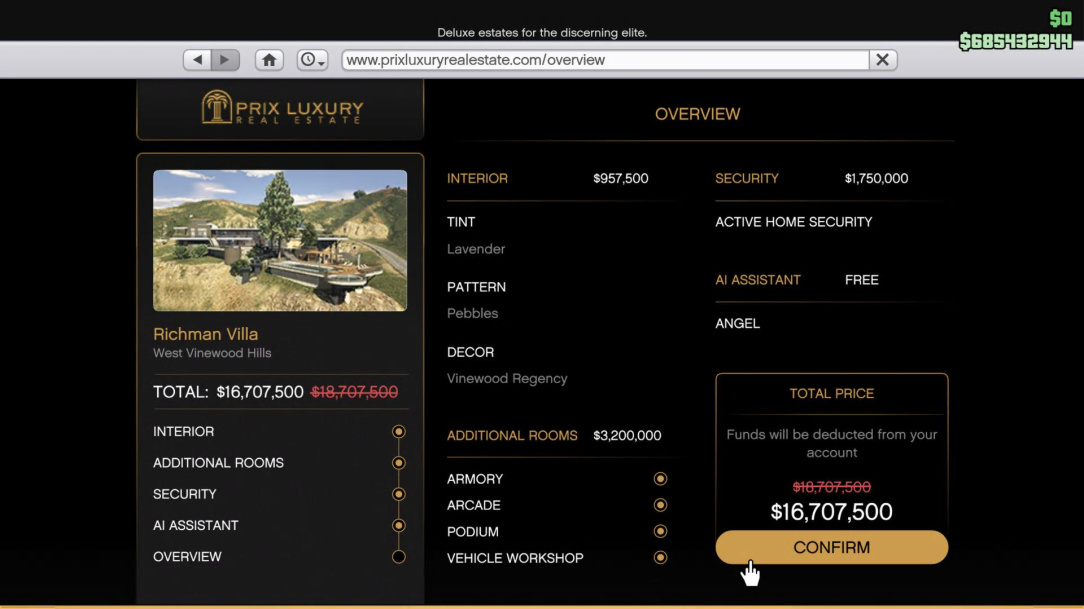
Task: Click the Prix Luxury Real Estate logo
Action: point(282,109)
